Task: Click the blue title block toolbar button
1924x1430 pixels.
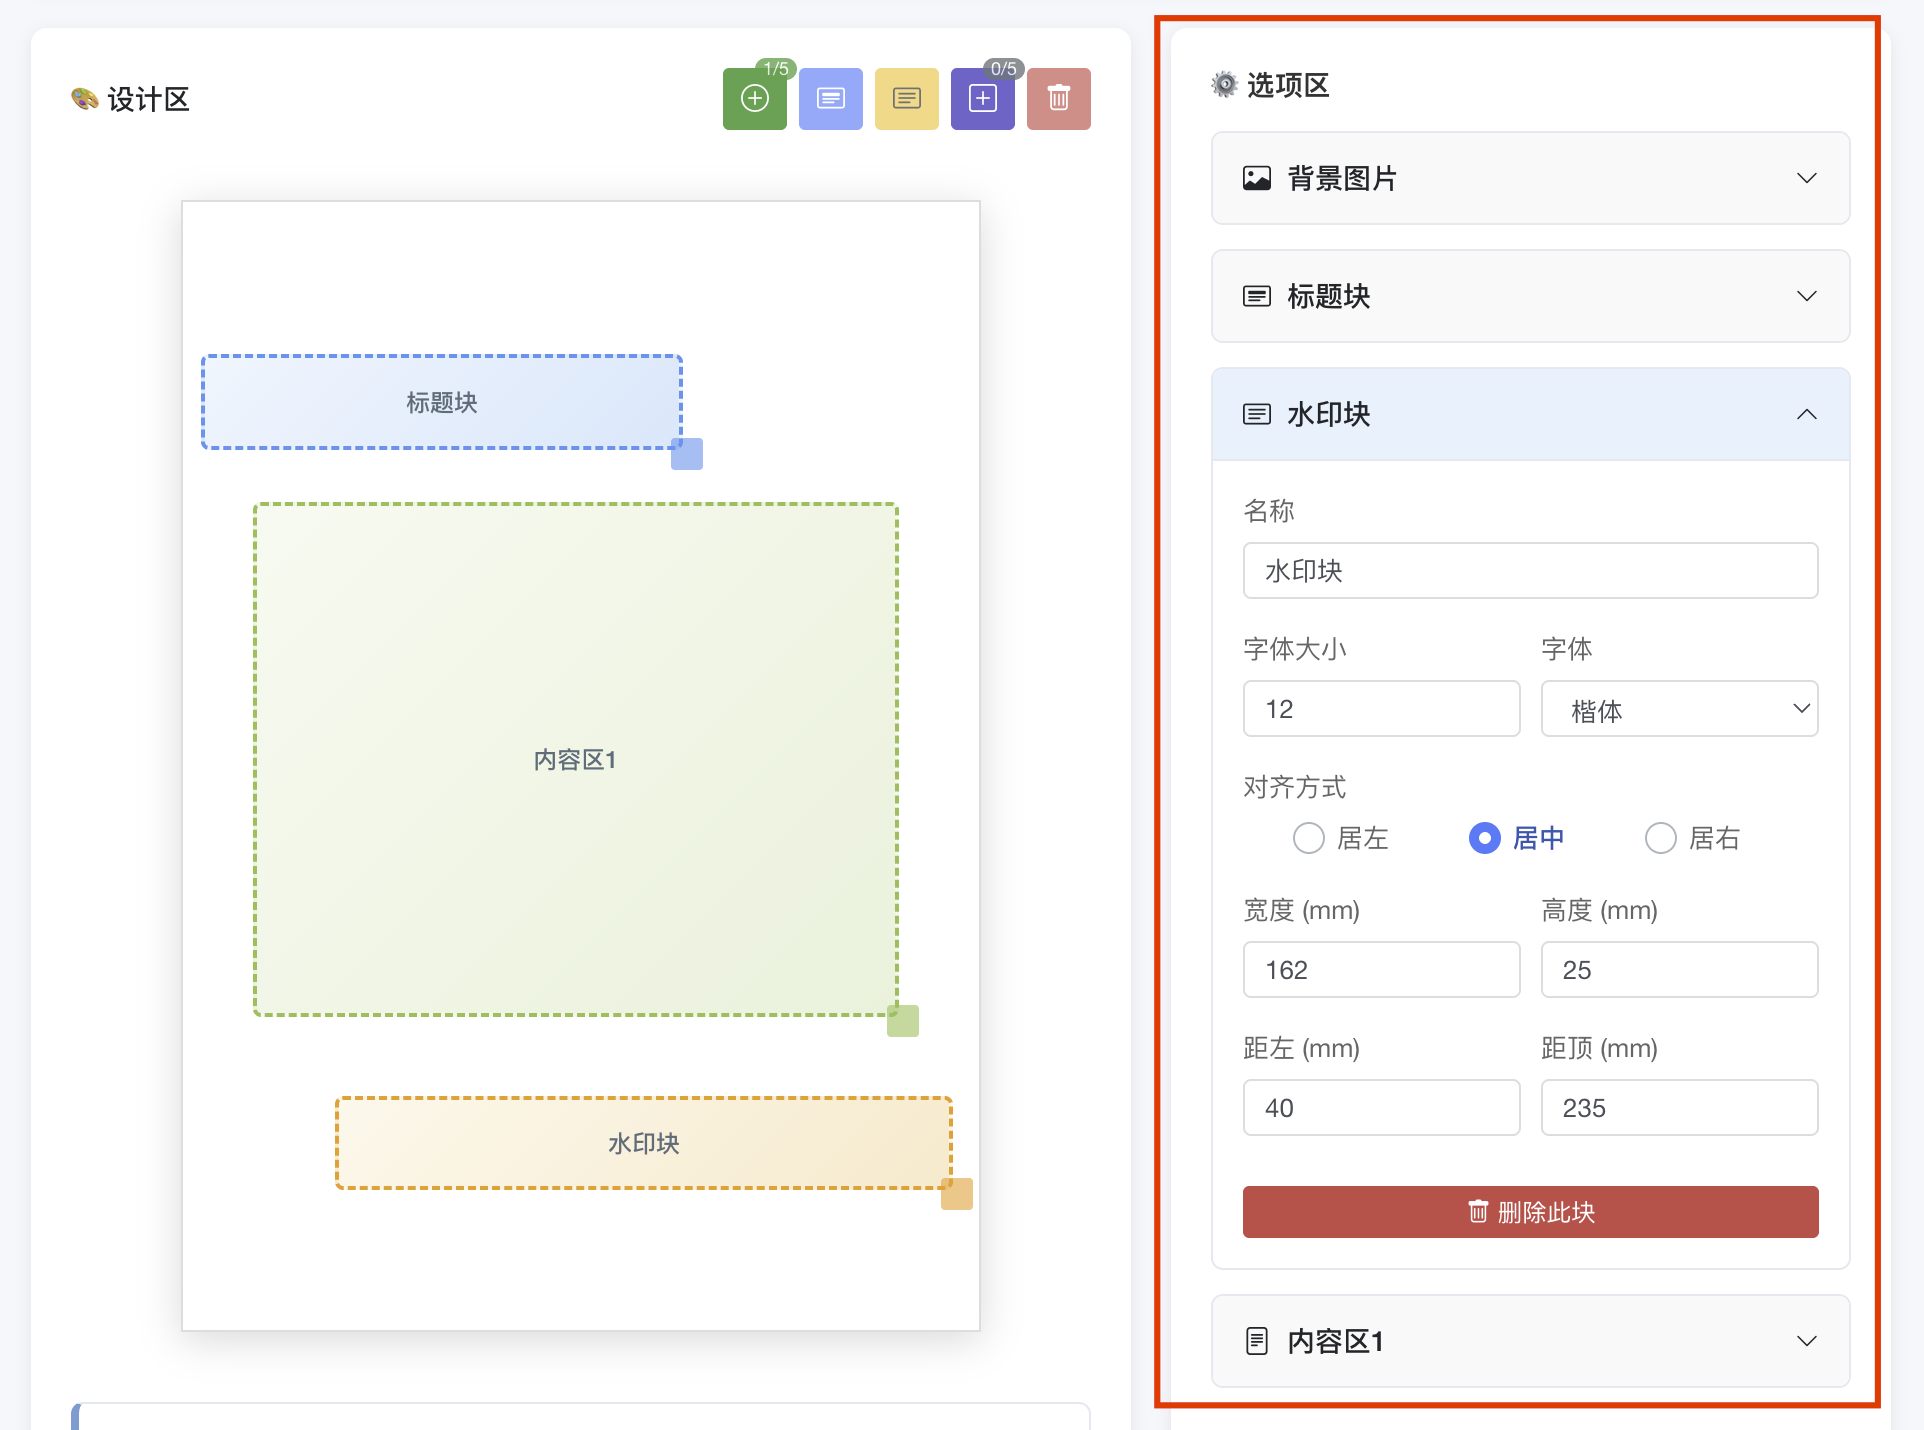Action: 830,98
